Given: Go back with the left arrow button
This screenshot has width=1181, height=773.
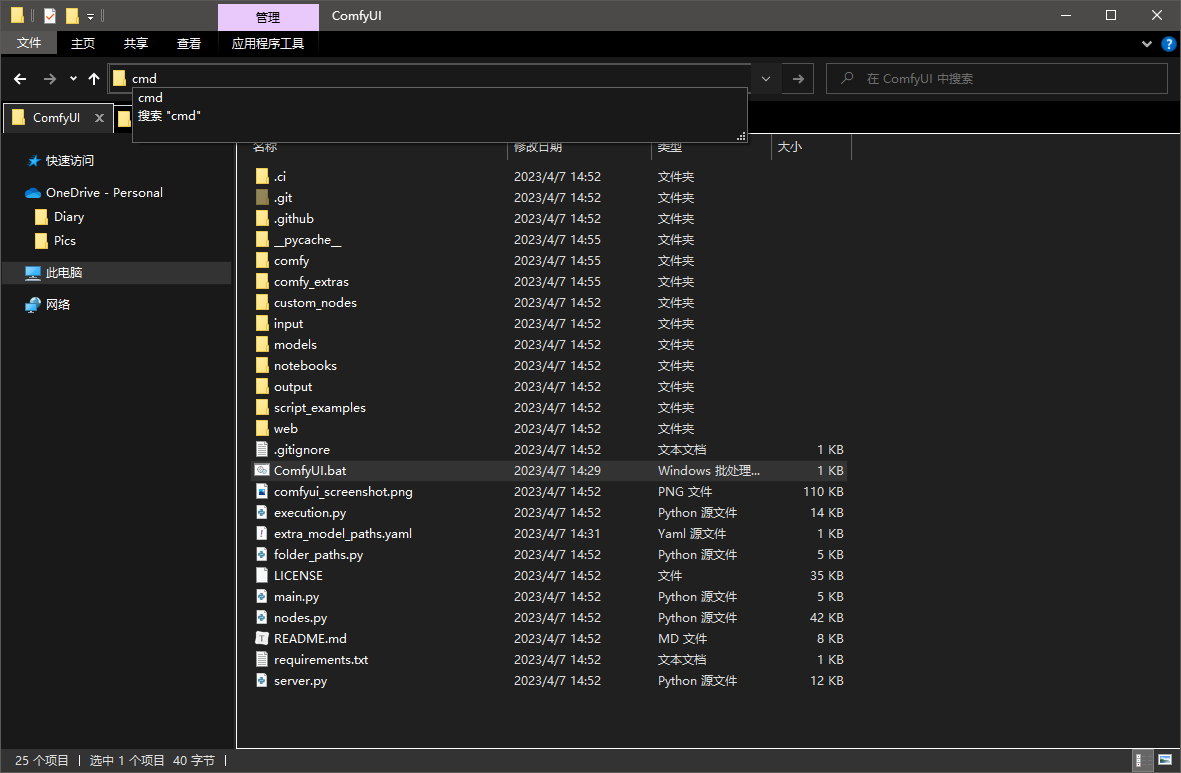Looking at the screenshot, I should (20, 78).
